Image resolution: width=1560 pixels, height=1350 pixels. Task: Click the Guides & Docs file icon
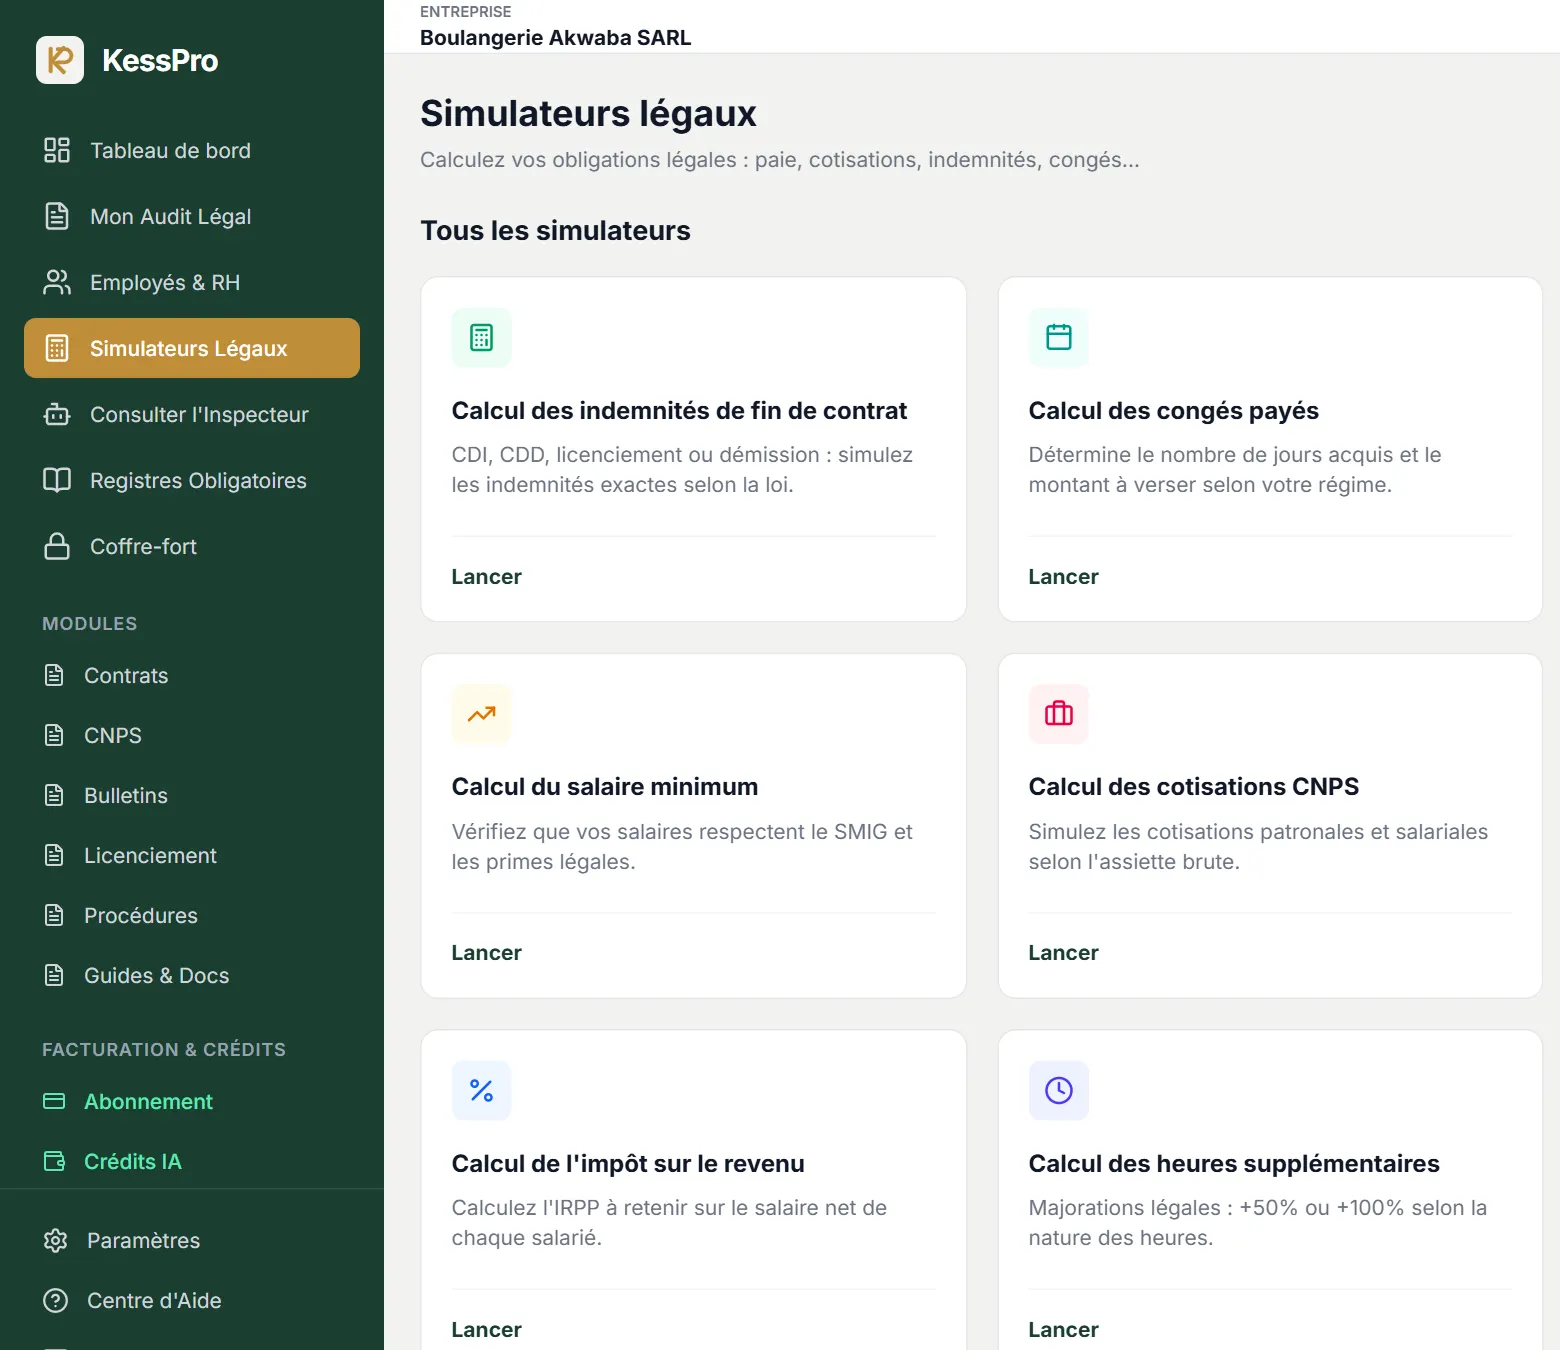tap(54, 975)
